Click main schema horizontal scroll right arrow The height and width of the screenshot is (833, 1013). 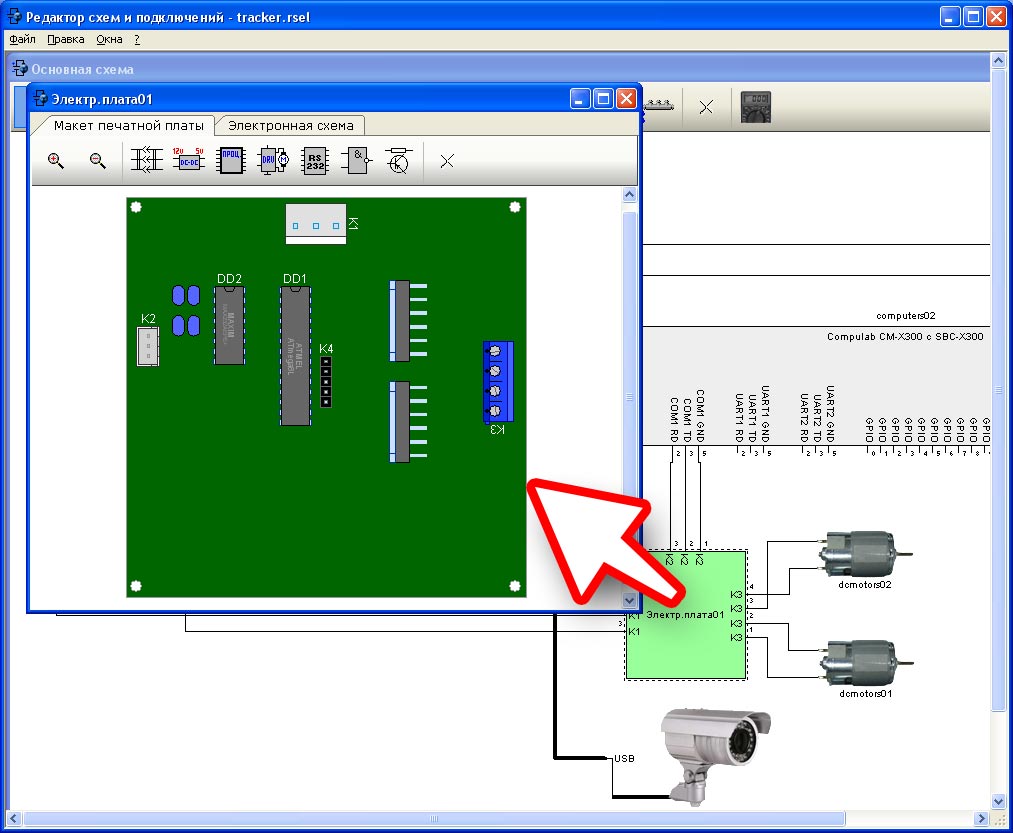(x=981, y=818)
